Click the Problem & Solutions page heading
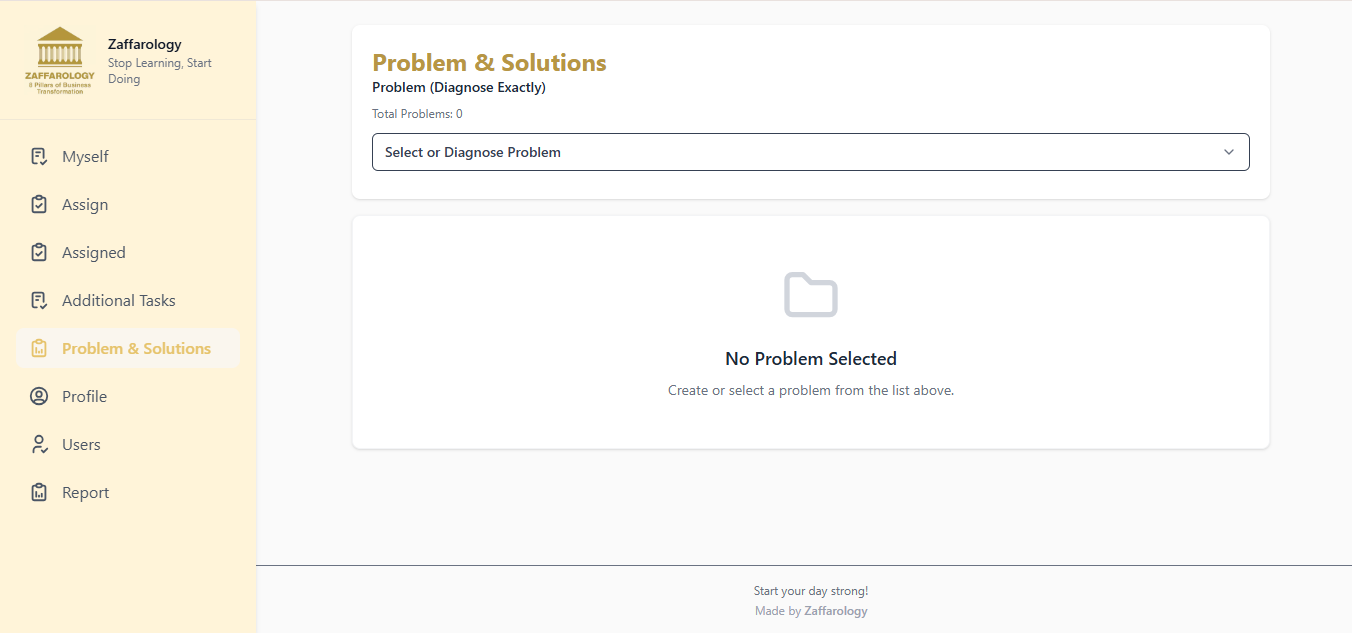This screenshot has height=633, width=1352. [489, 63]
